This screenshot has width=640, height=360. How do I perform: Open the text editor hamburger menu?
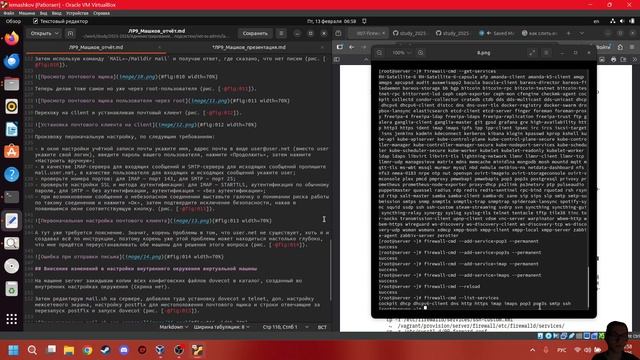coord(281,33)
